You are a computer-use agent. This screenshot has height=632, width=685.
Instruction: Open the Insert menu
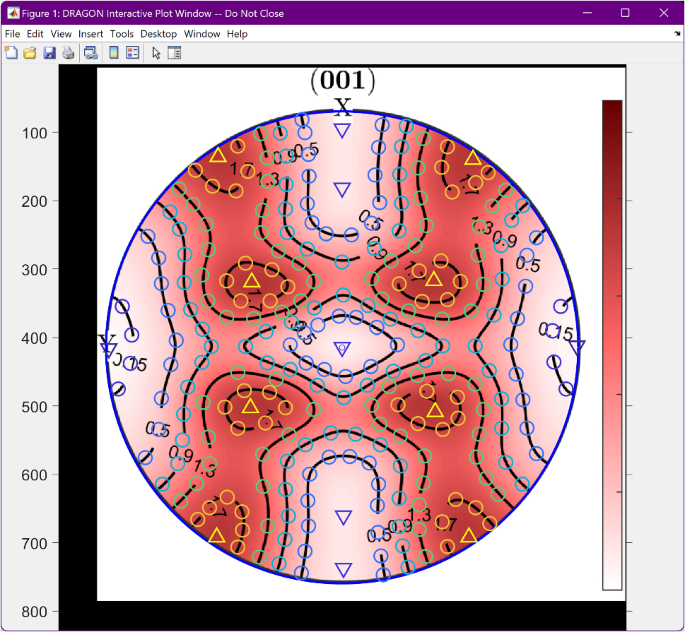(x=90, y=34)
